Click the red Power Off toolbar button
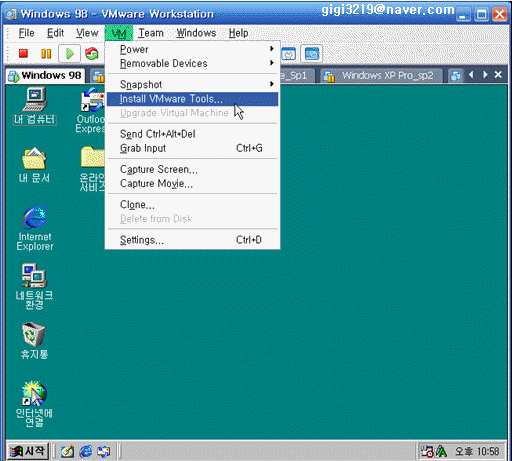 (x=23, y=53)
